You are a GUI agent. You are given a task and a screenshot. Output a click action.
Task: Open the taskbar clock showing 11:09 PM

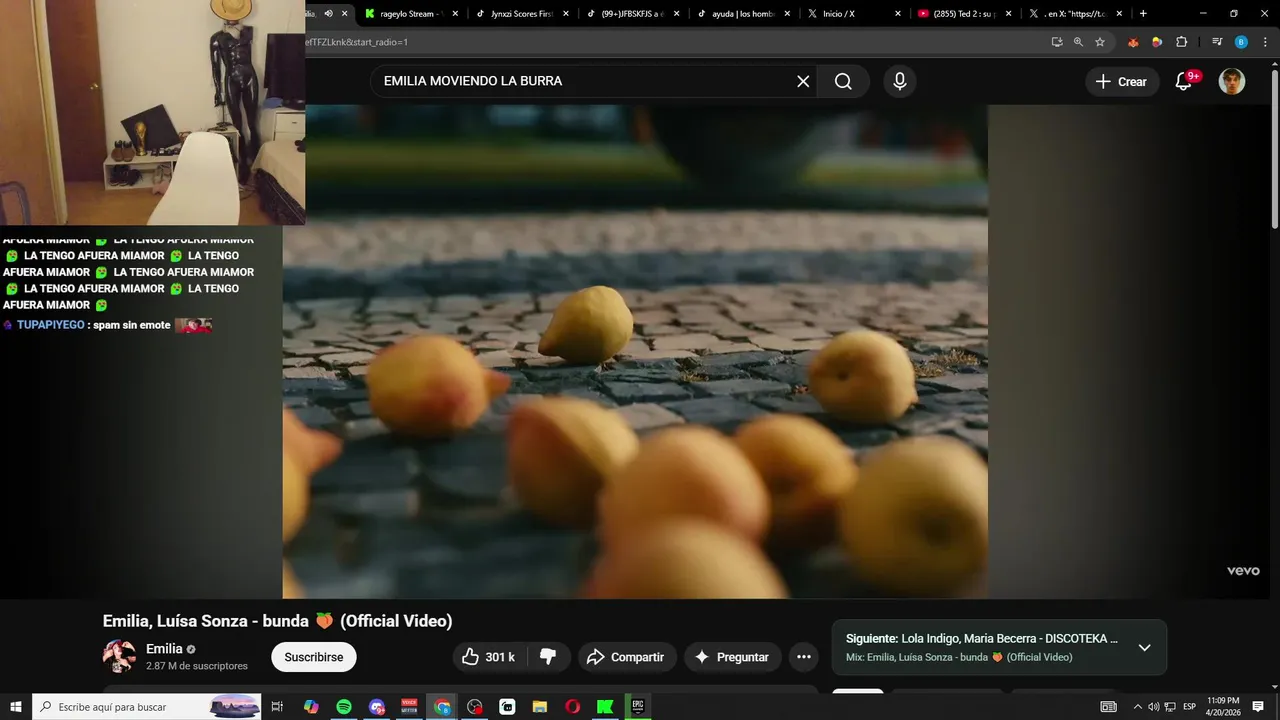pos(1223,707)
